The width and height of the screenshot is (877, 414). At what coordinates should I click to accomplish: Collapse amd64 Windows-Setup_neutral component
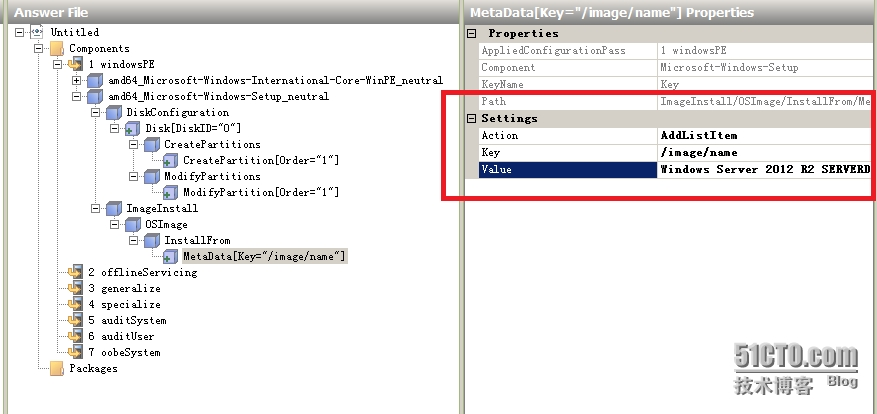pyautogui.click(x=77, y=97)
